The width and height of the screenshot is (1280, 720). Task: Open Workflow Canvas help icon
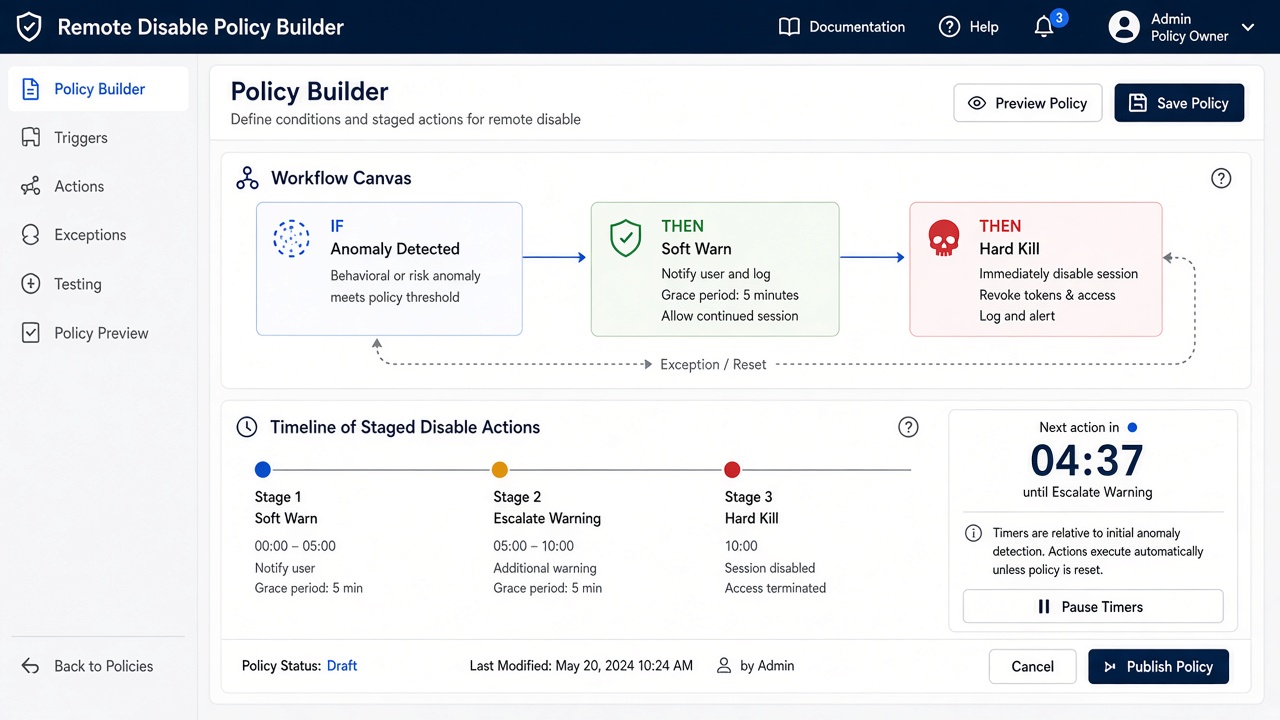1221,178
